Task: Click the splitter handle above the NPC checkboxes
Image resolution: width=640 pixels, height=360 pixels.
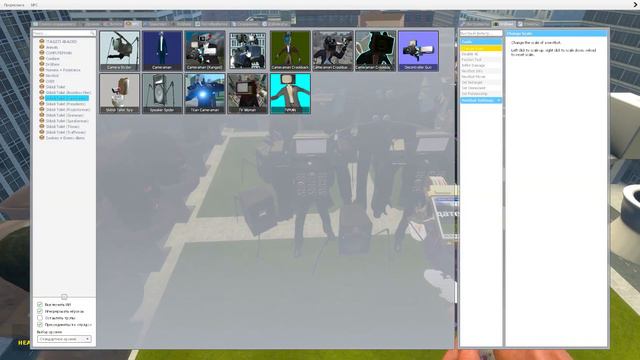Action: 64,297
